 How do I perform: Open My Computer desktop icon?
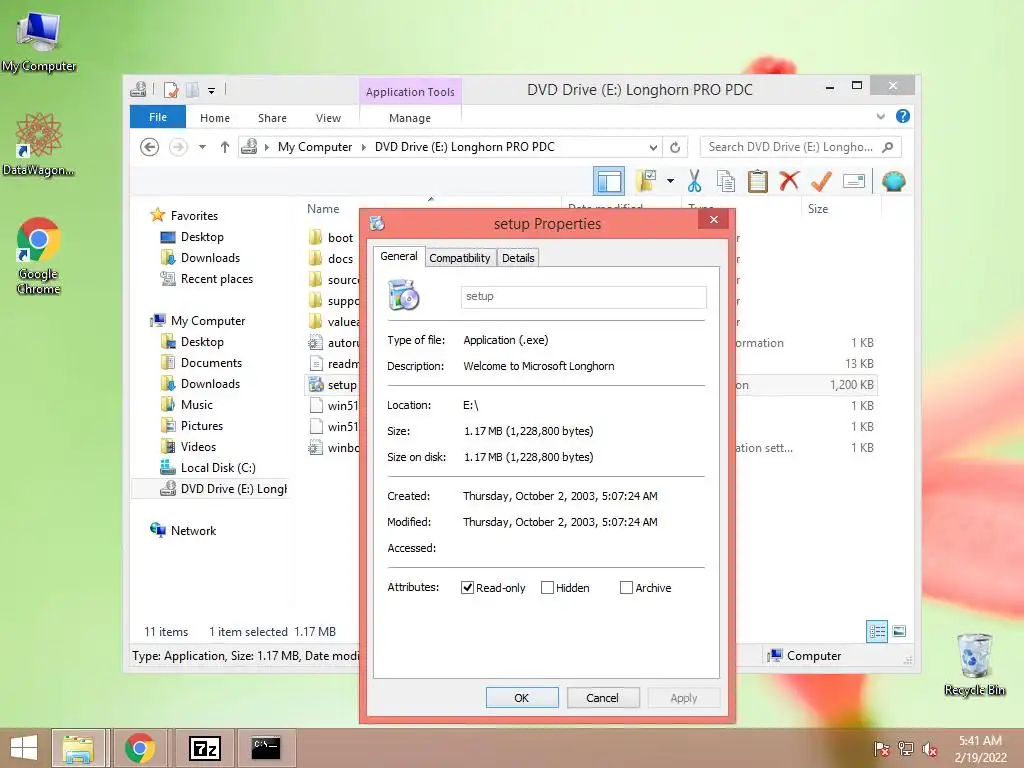tap(39, 40)
